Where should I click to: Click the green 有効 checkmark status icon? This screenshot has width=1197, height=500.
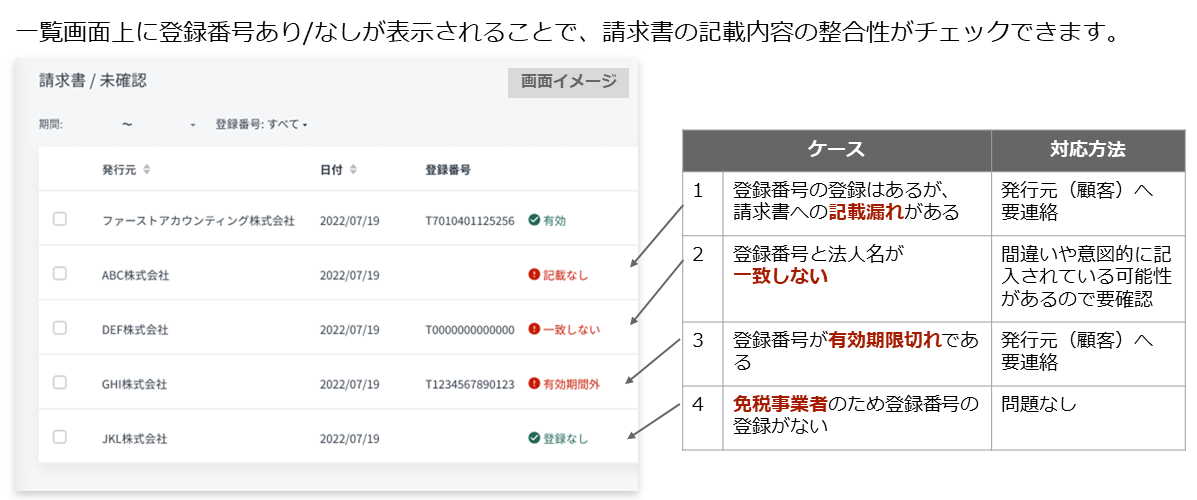click(x=534, y=220)
